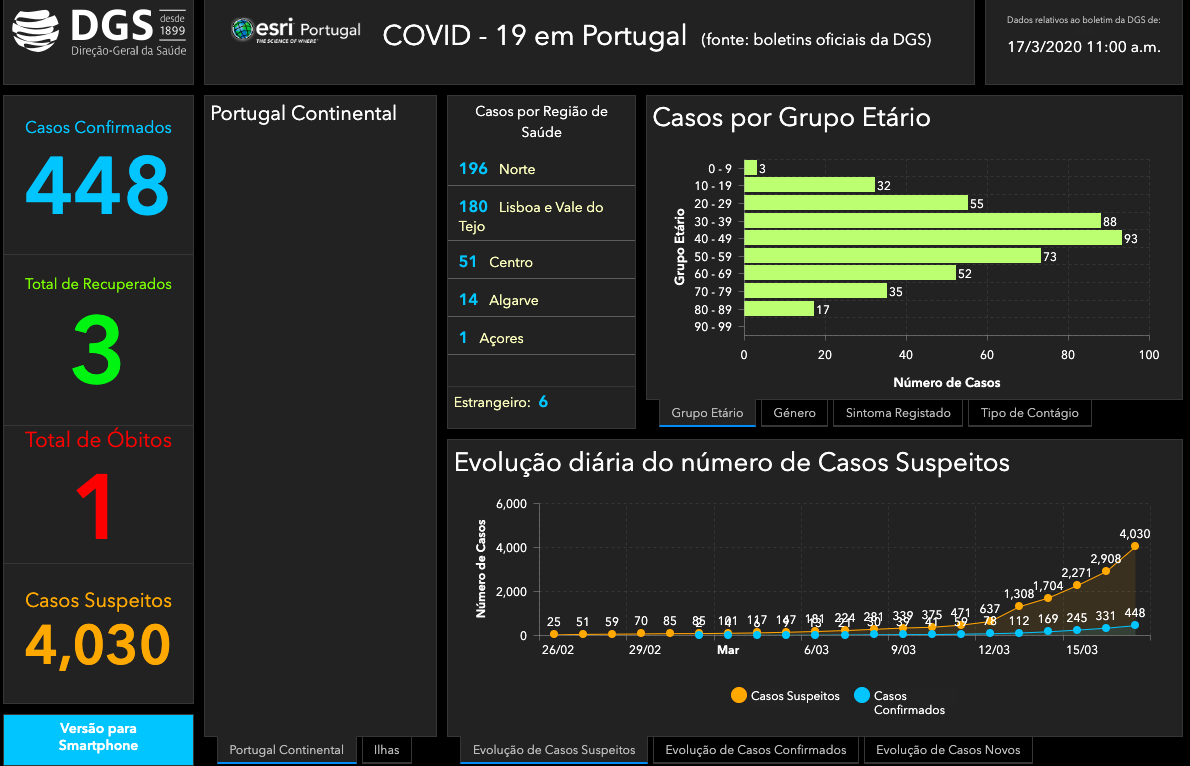
Task: Select the Sintoma Registado tab
Action: (898, 413)
